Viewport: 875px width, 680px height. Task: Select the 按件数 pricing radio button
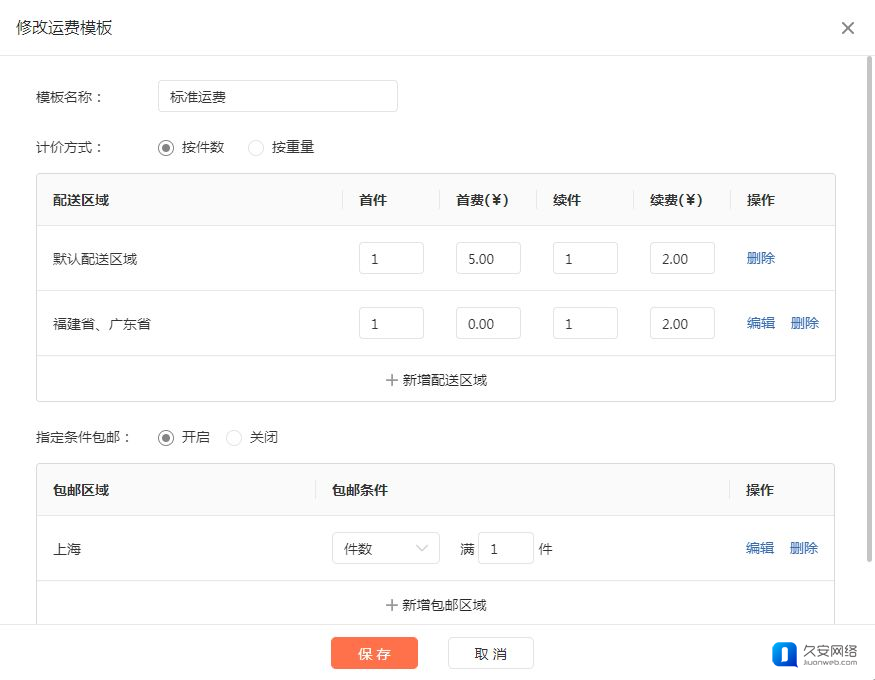166,148
